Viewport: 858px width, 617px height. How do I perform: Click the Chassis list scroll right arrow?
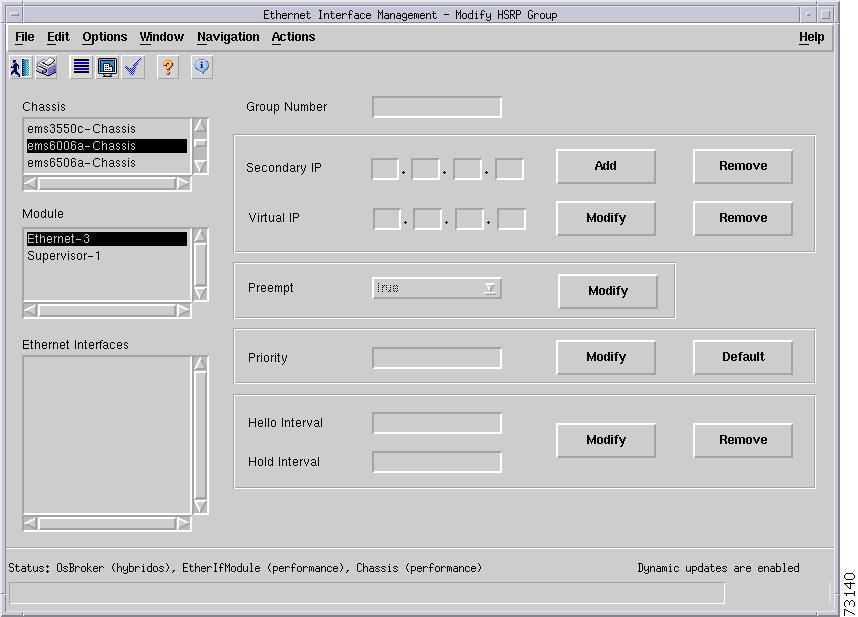point(183,183)
